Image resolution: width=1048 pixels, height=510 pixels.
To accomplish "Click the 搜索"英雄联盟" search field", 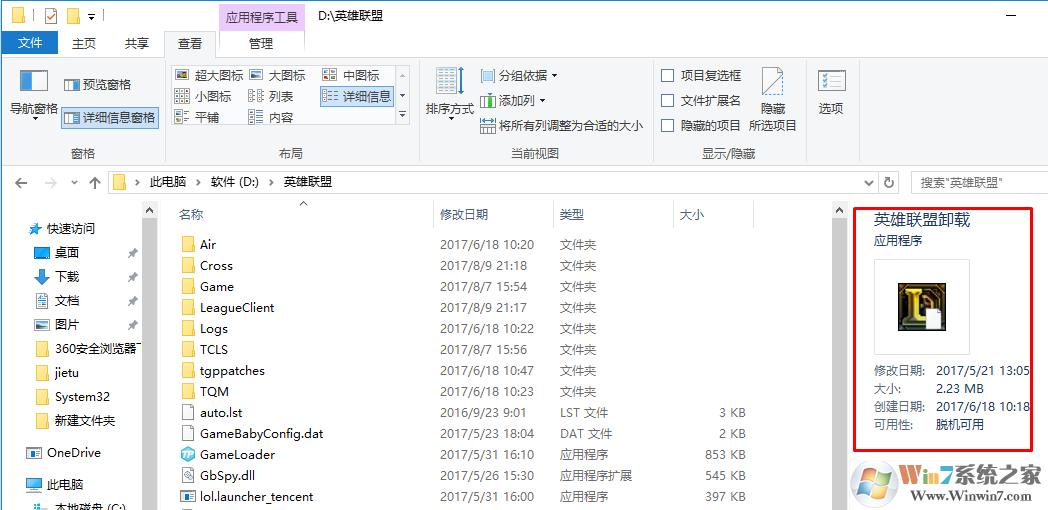I will coord(975,182).
